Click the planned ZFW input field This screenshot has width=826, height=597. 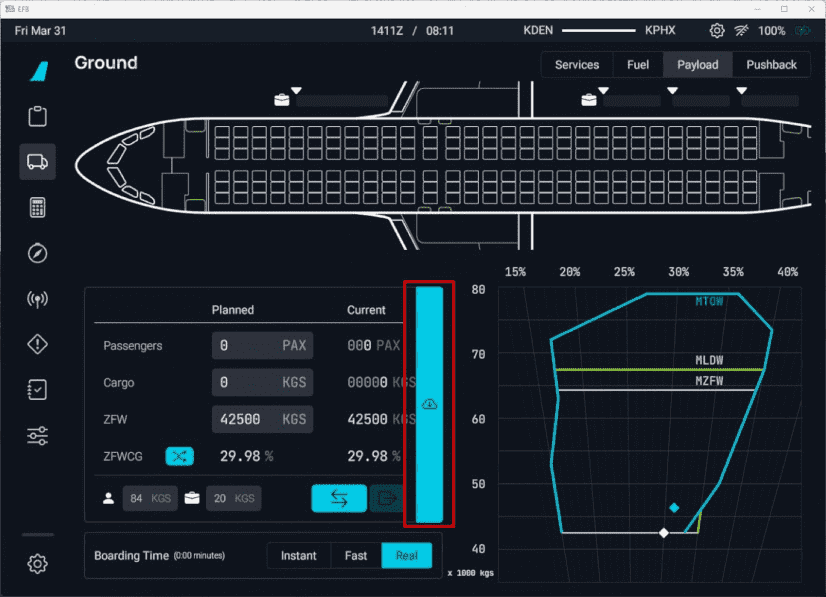(261, 420)
